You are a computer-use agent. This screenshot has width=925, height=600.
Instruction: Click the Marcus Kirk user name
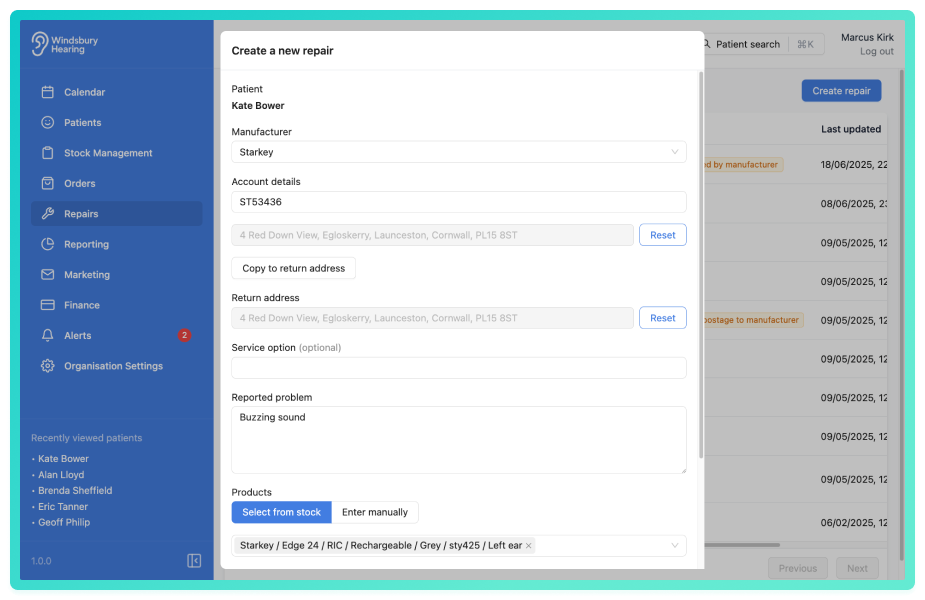pos(867,37)
